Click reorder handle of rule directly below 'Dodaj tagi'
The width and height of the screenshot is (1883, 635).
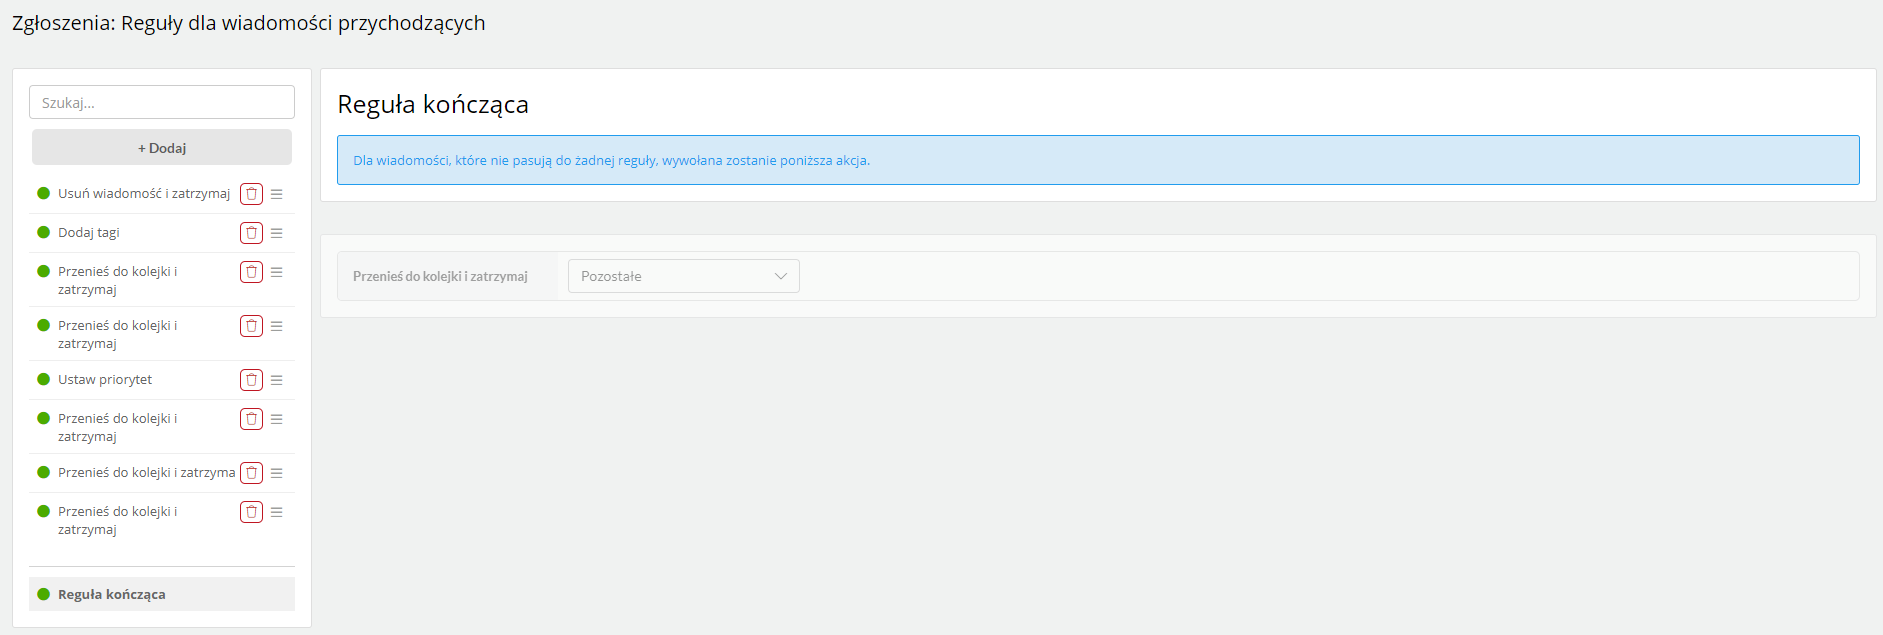(277, 272)
